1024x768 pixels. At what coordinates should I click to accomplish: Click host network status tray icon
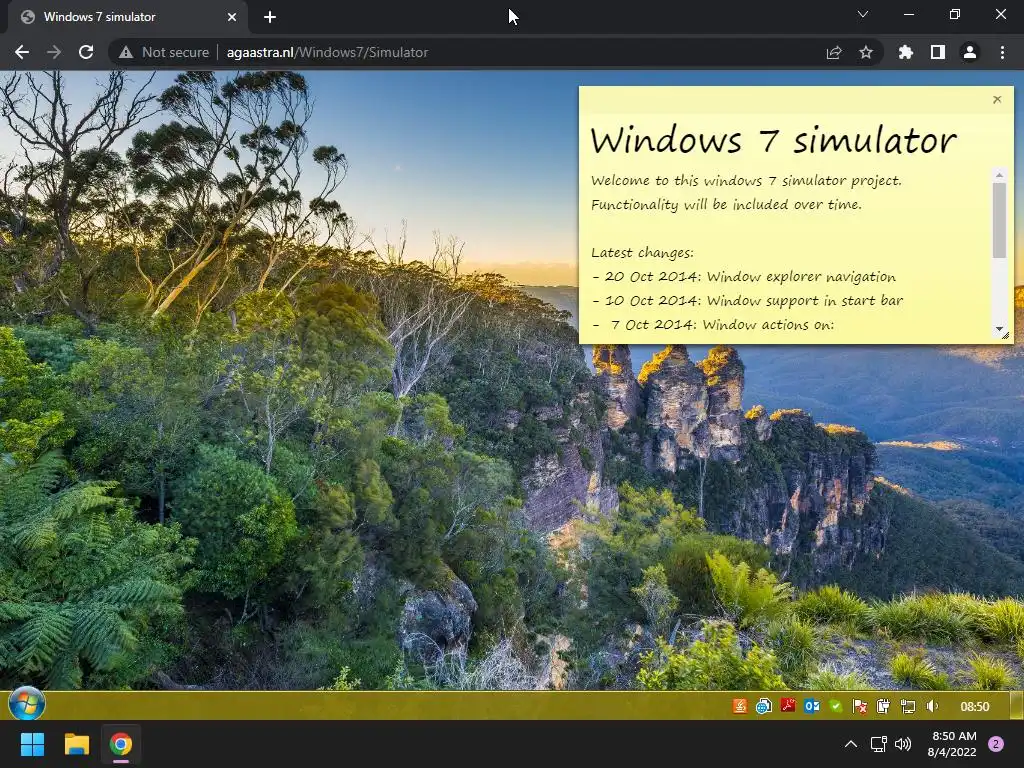878,744
